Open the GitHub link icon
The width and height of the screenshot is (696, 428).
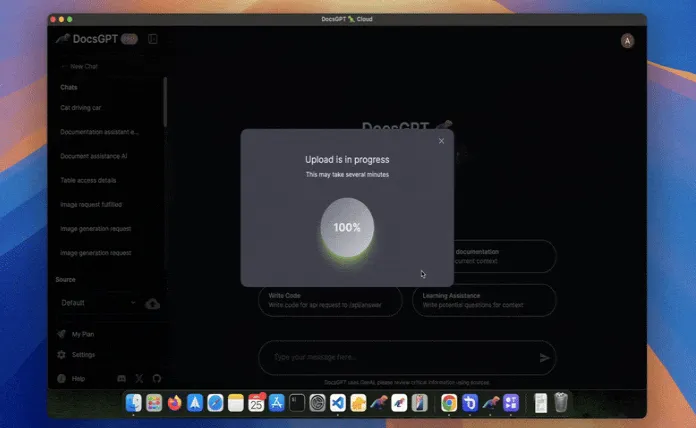156,379
